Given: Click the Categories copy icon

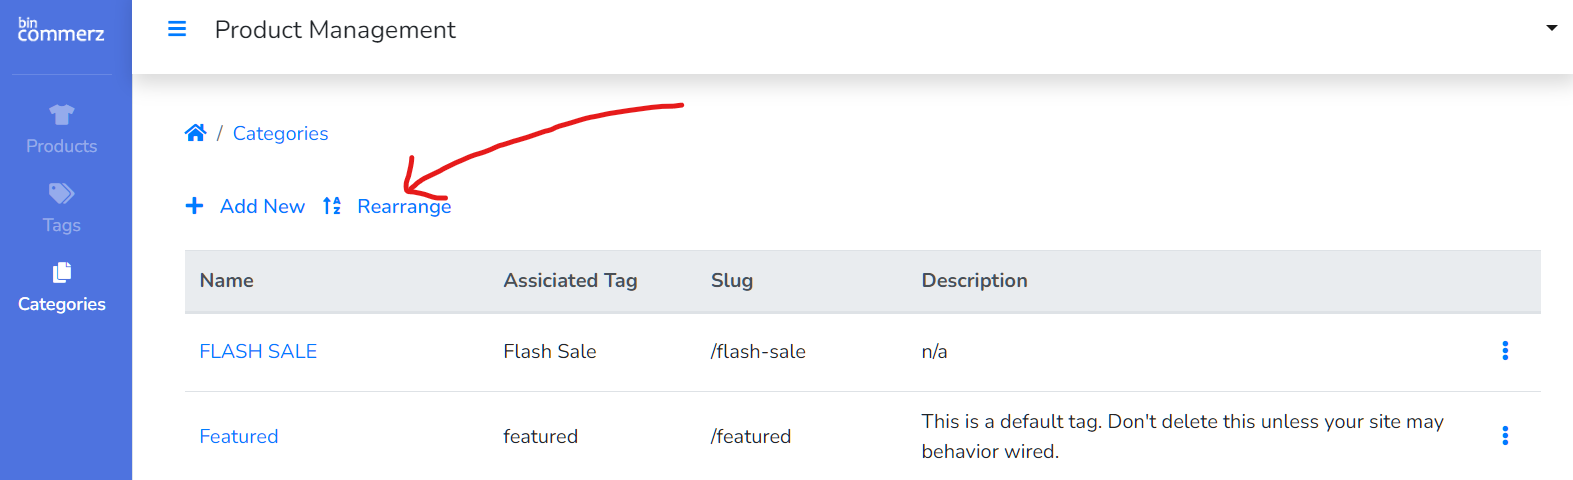Looking at the screenshot, I should point(61,272).
